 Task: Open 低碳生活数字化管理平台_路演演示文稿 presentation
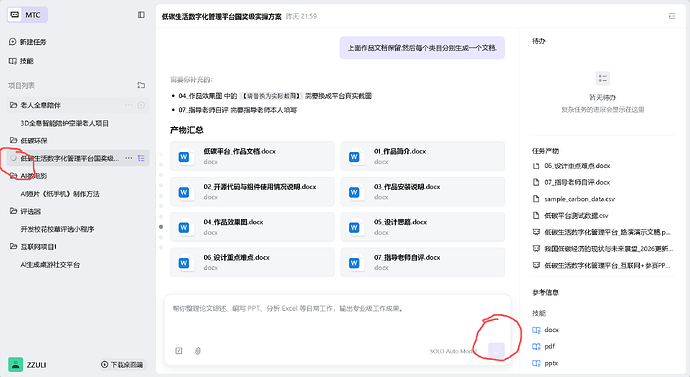(x=607, y=232)
